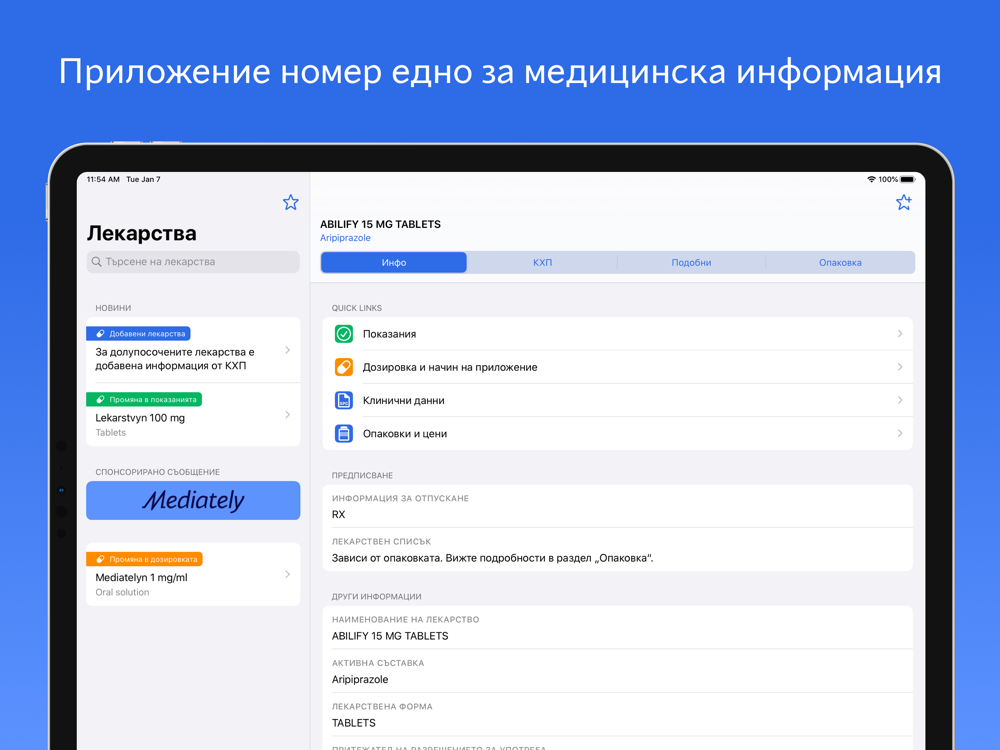Click the Лекарства sidebar heading
This screenshot has height=750, width=1000.
(x=142, y=233)
